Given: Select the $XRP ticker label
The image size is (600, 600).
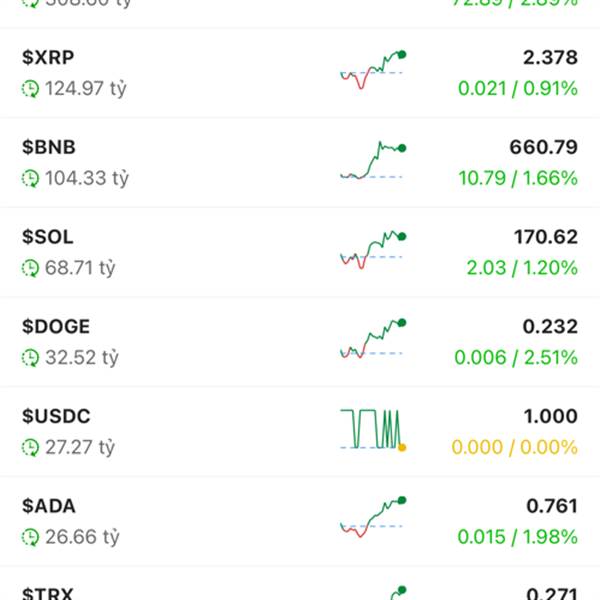Looking at the screenshot, I should coord(48,57).
